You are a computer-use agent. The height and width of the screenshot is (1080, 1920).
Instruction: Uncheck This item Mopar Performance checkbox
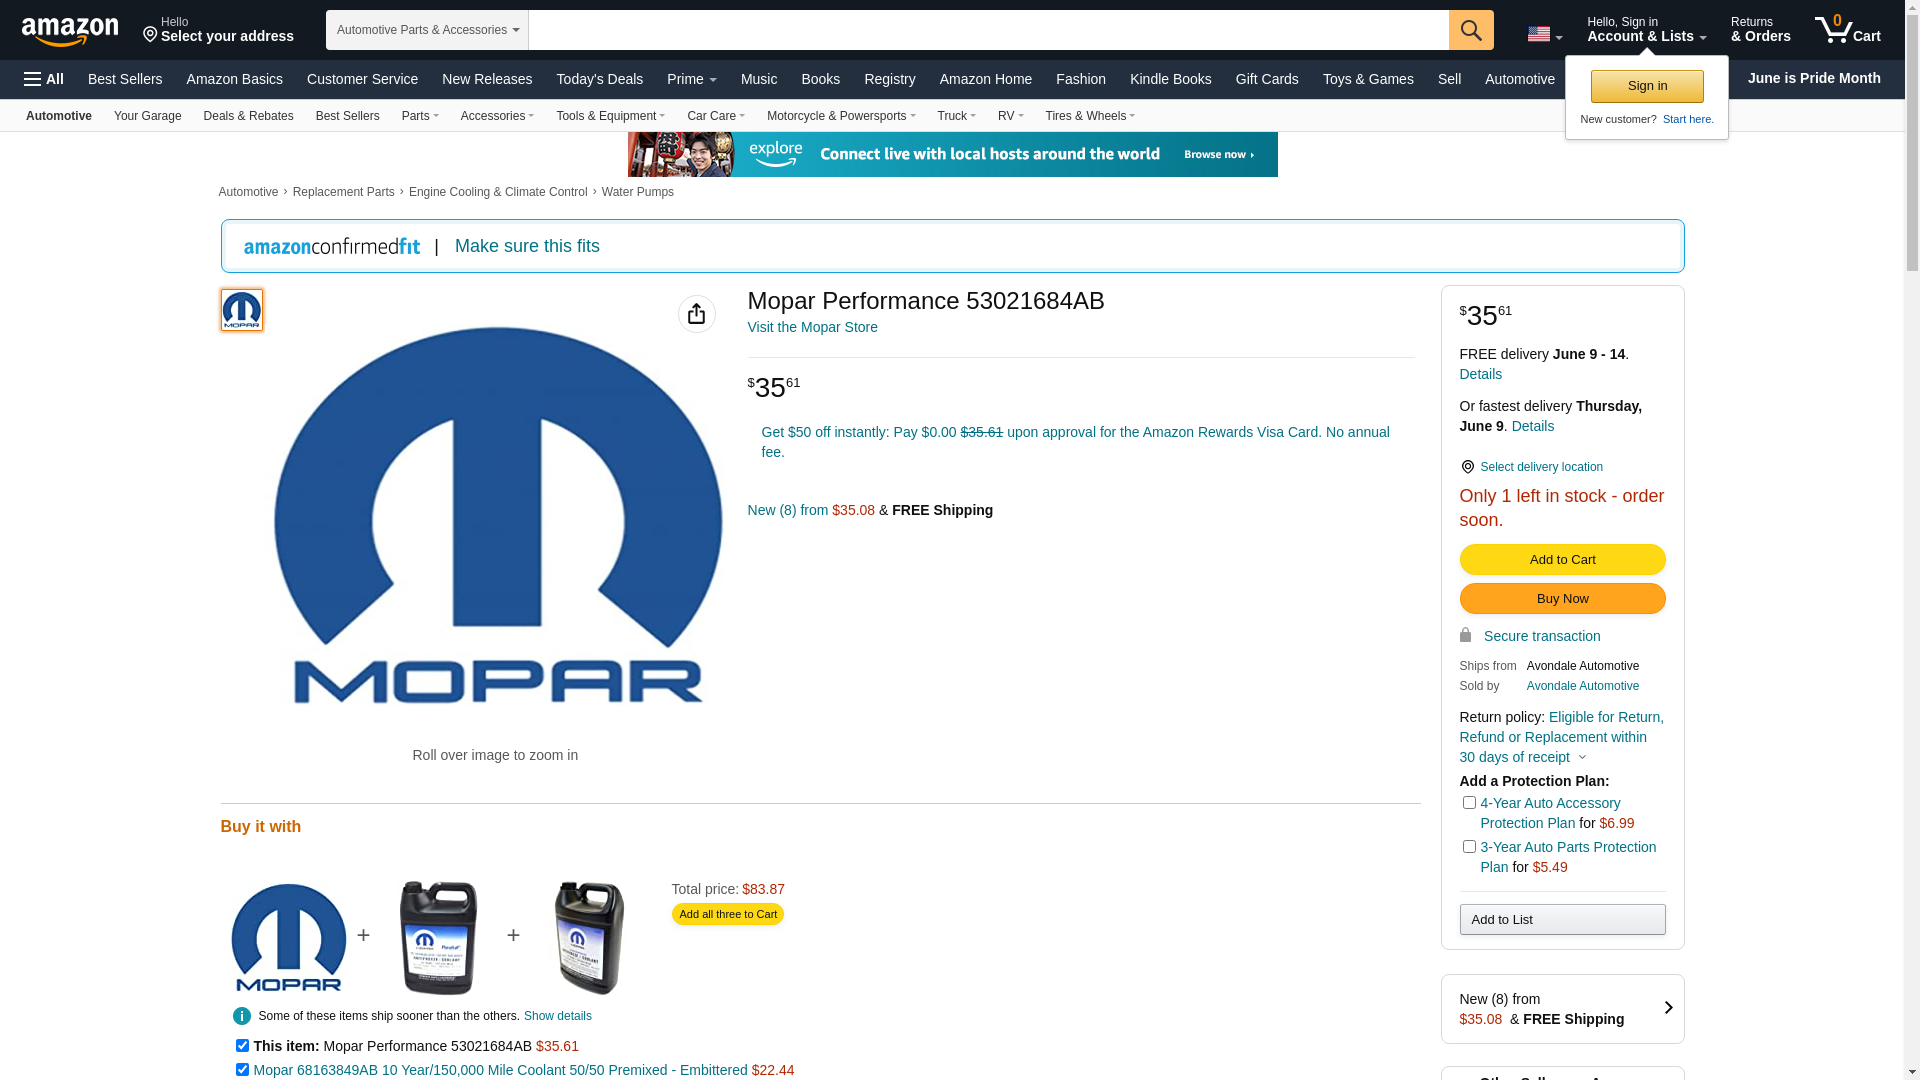(242, 1046)
